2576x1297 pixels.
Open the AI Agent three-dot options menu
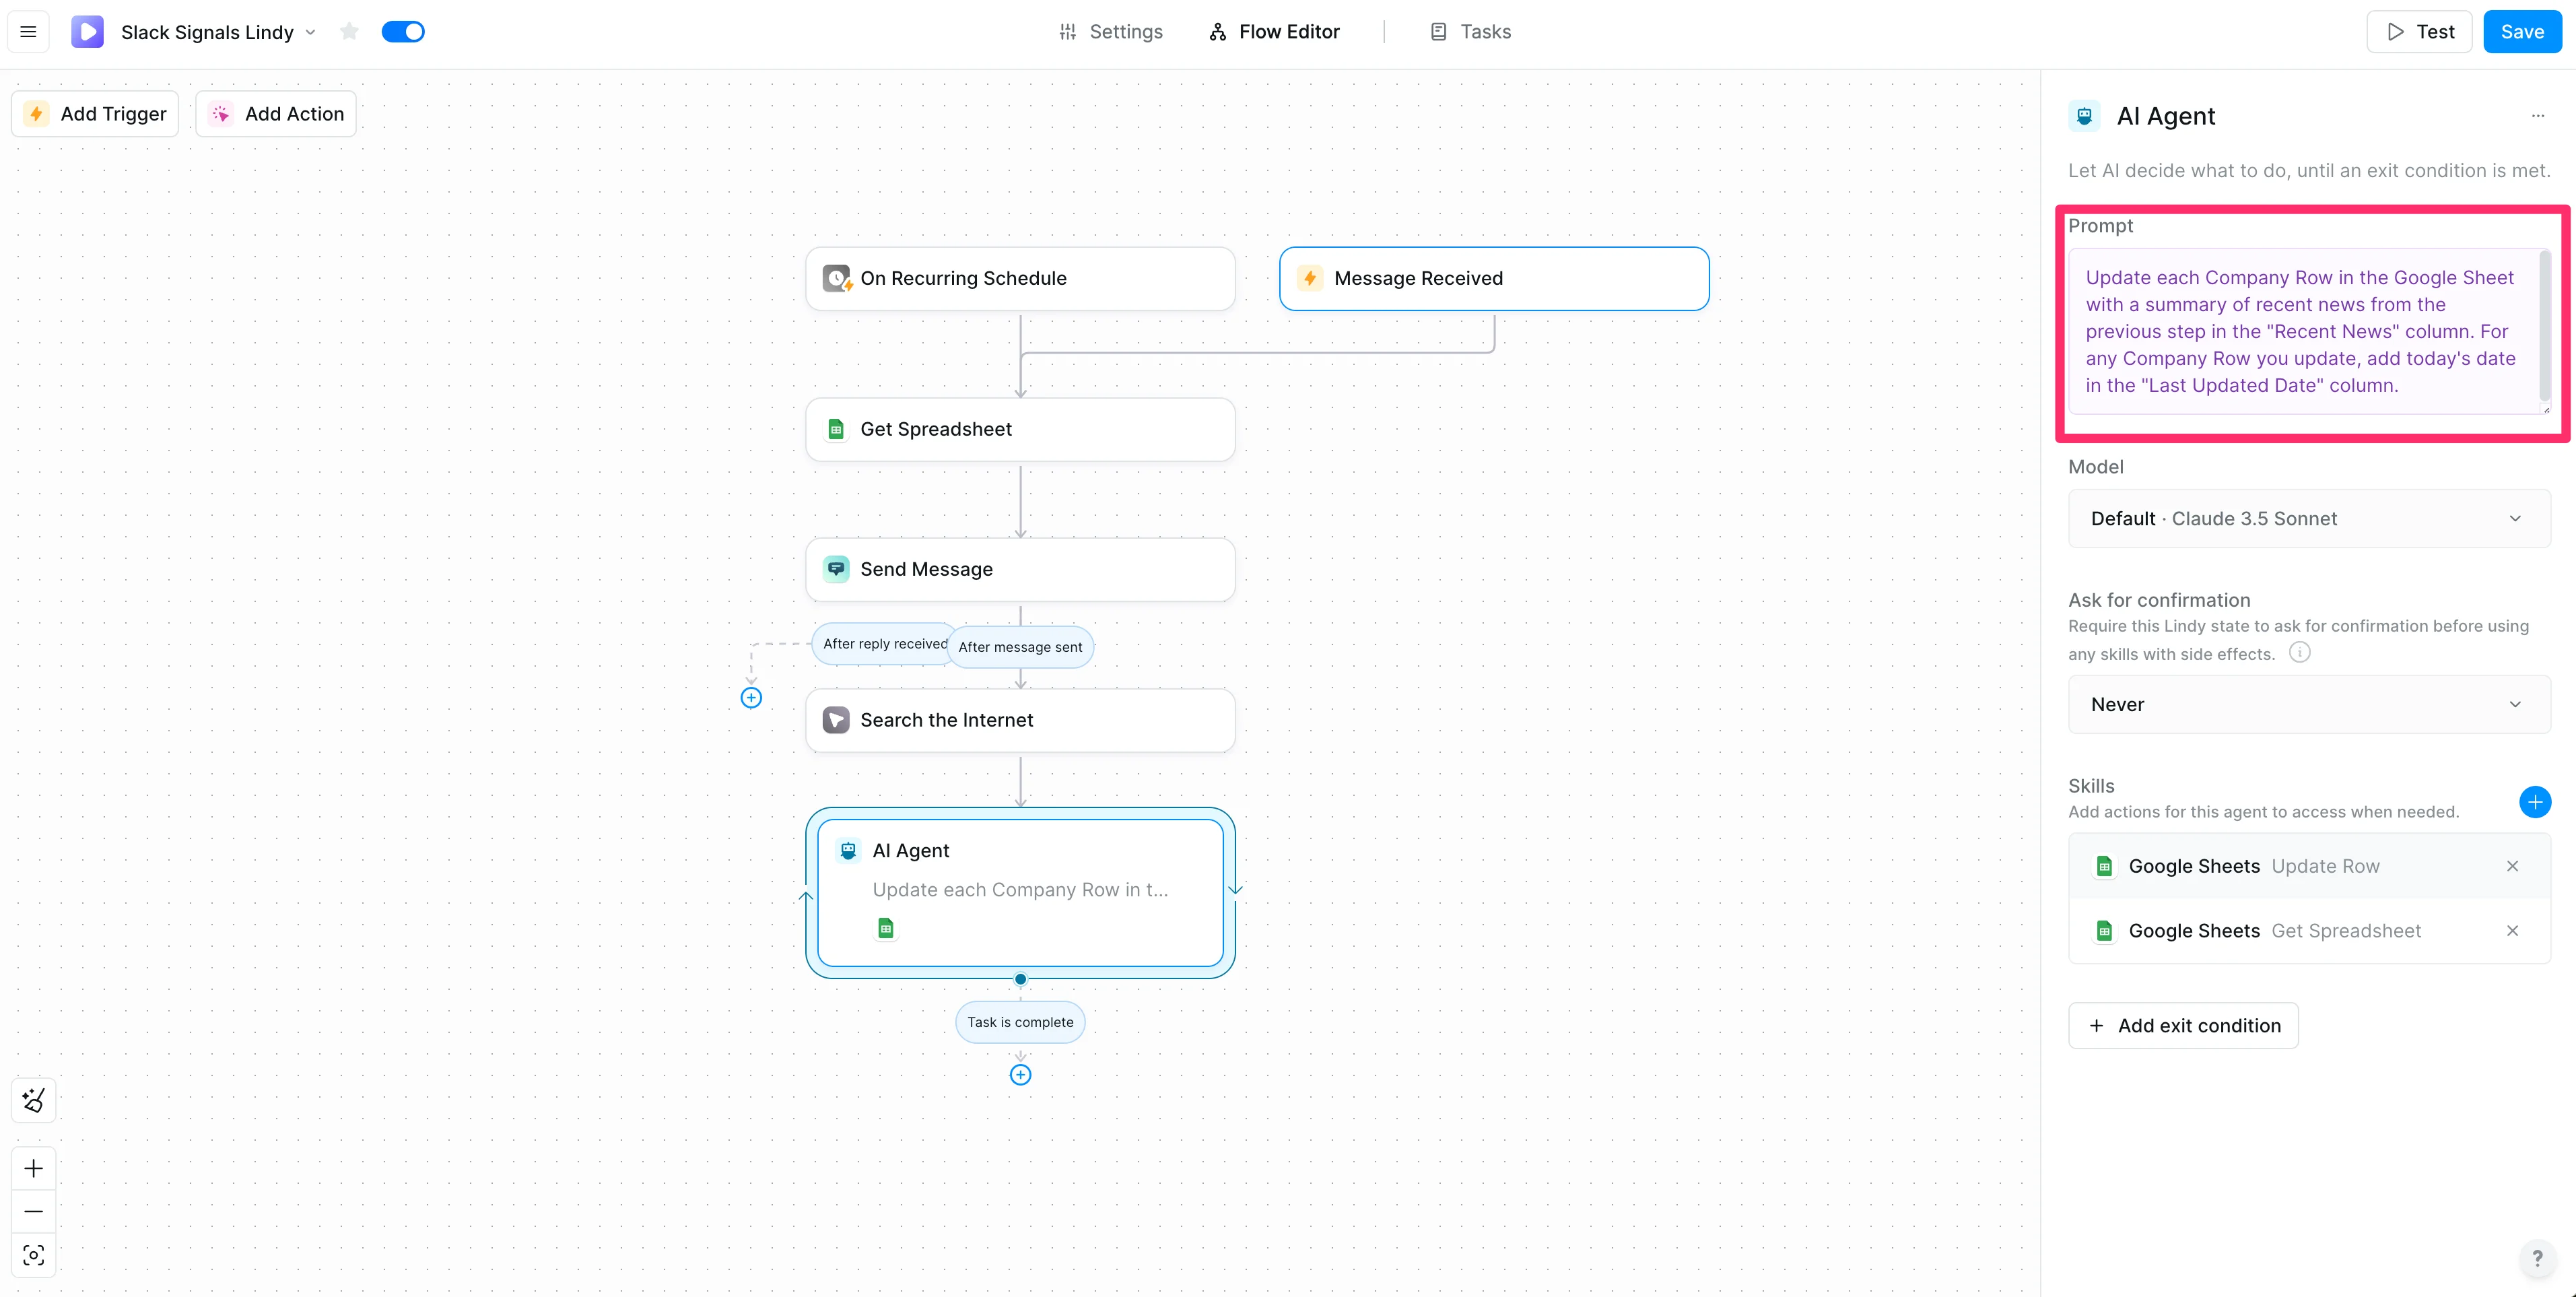[x=2537, y=116]
